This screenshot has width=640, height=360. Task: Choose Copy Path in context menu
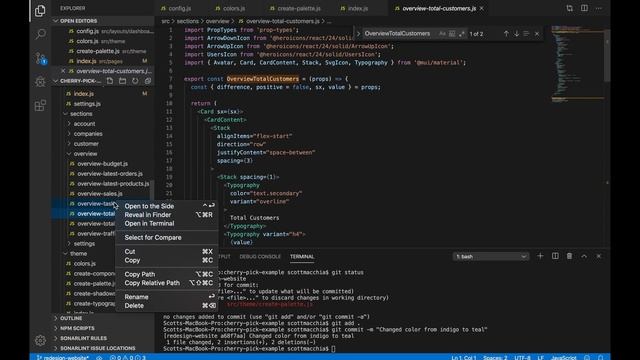pos(167,274)
